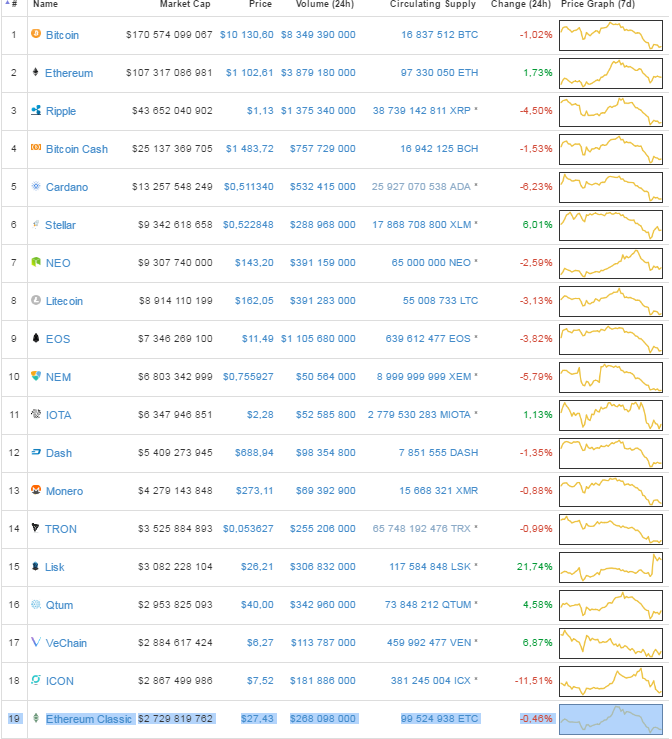Open Dash 24h volume $98 354 800
The height and width of the screenshot is (739, 672).
pyautogui.click(x=323, y=453)
